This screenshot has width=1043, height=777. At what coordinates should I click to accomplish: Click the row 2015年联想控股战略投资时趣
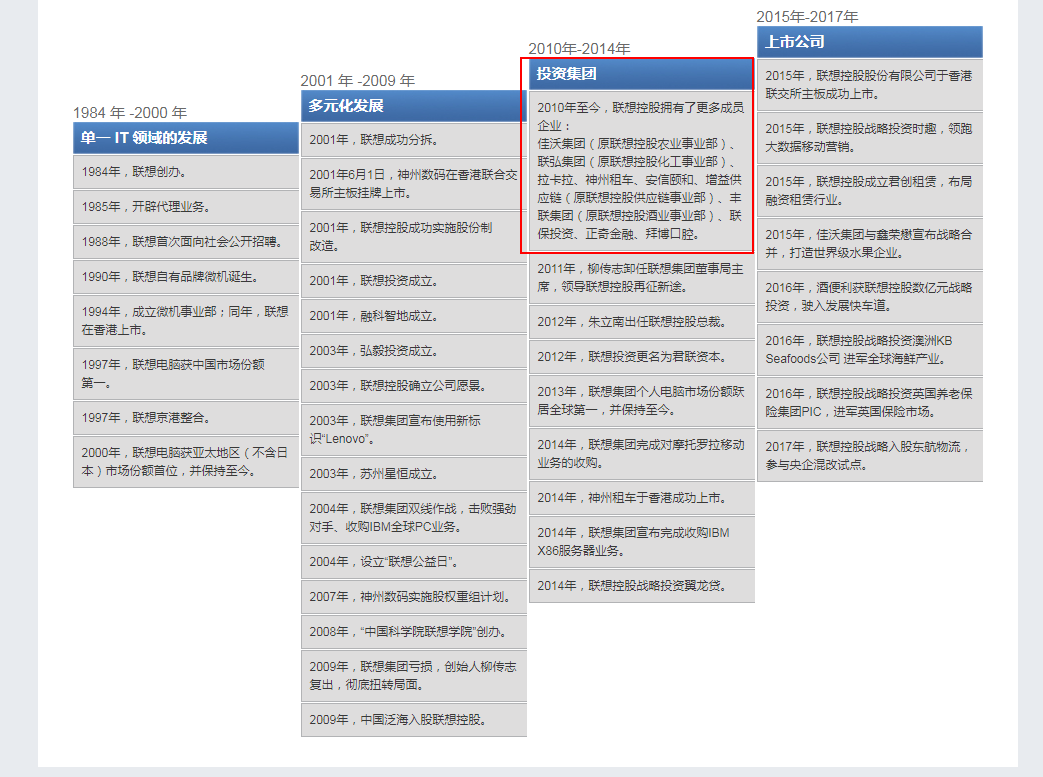tap(869, 138)
